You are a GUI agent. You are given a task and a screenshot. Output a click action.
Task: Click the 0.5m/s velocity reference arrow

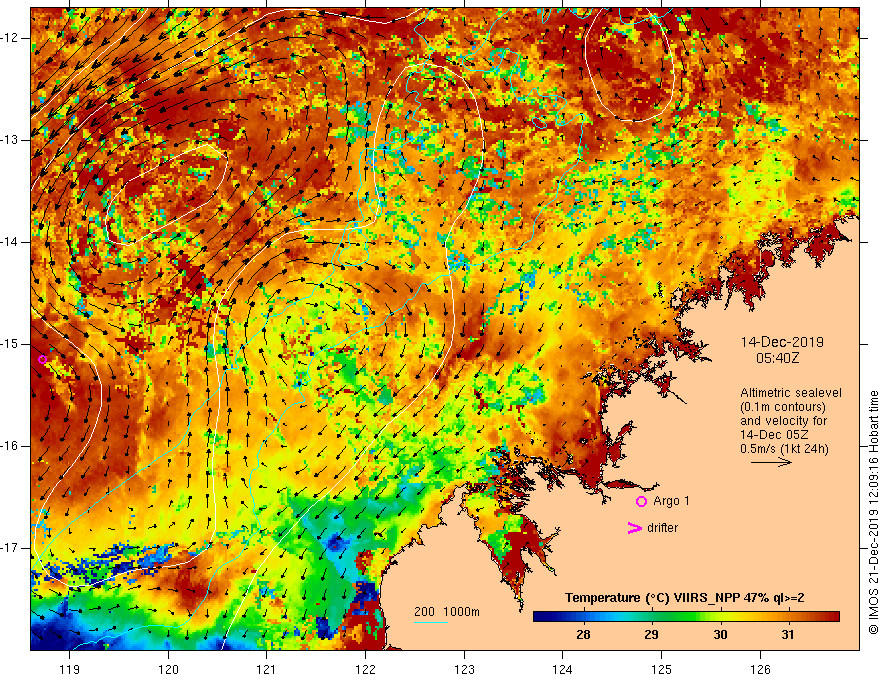coord(771,462)
